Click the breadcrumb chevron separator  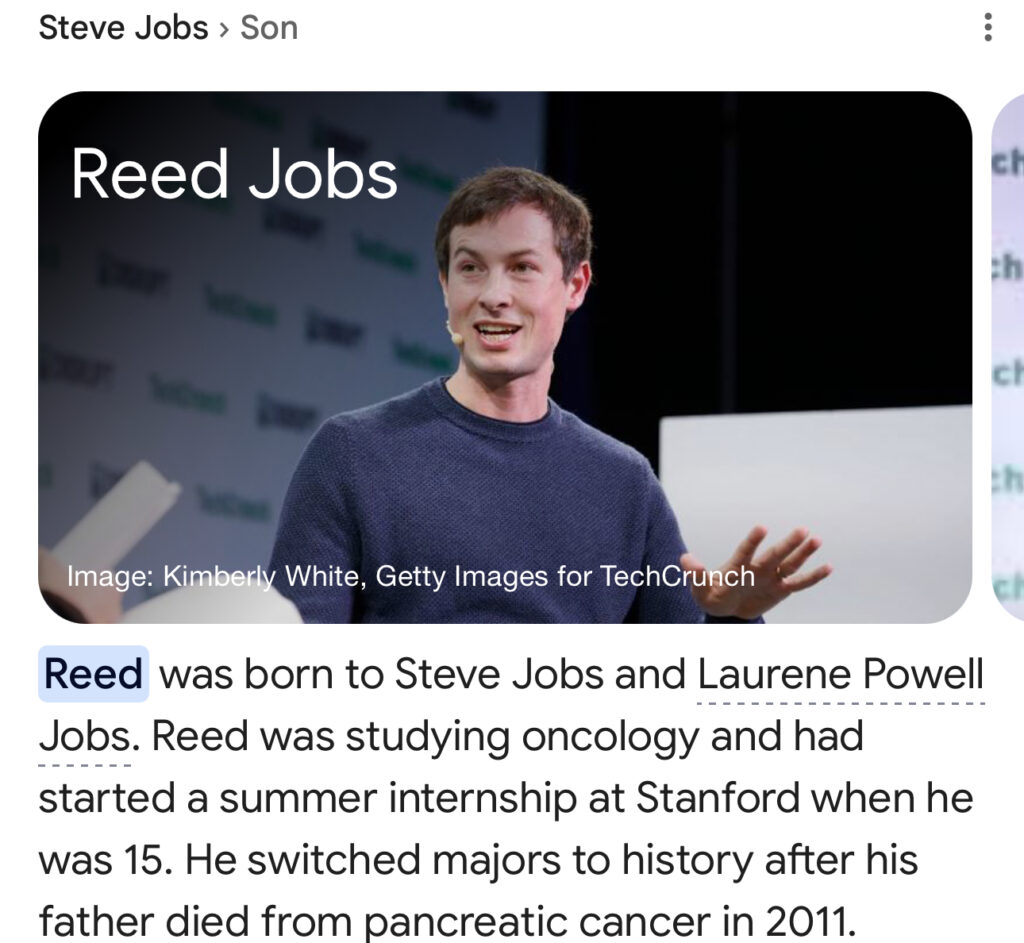click(x=225, y=28)
